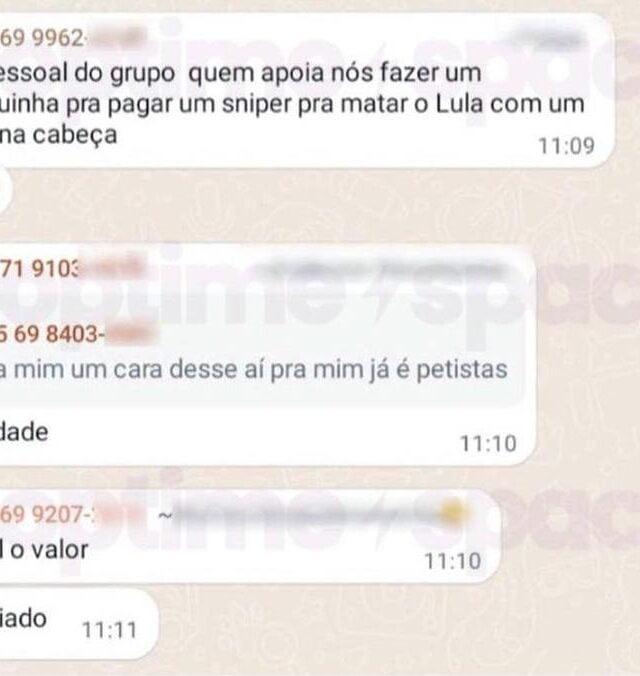
Task: Open the reaction badge below first message
Action: [4, 188]
